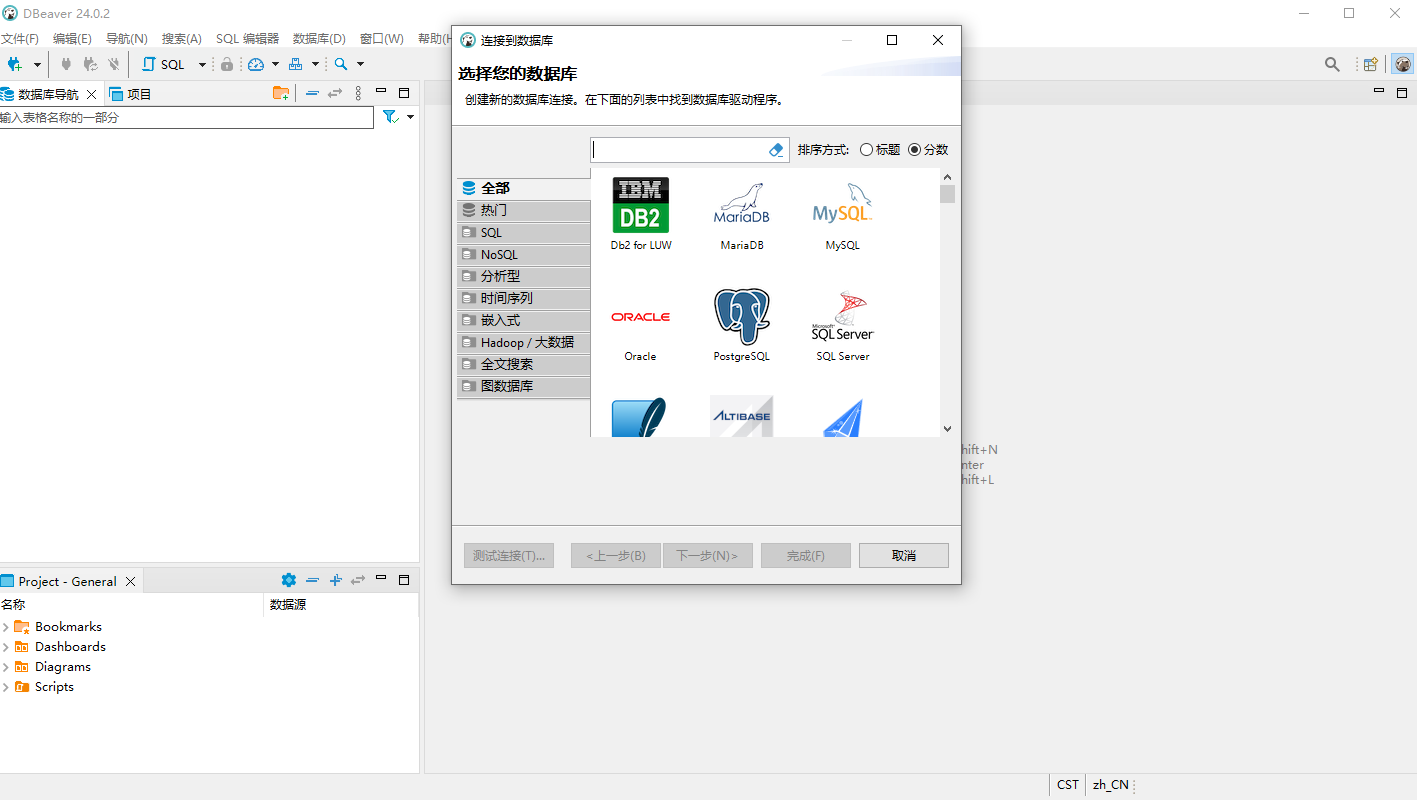Expand the Bookmarks folder in Project panel

tap(8, 626)
